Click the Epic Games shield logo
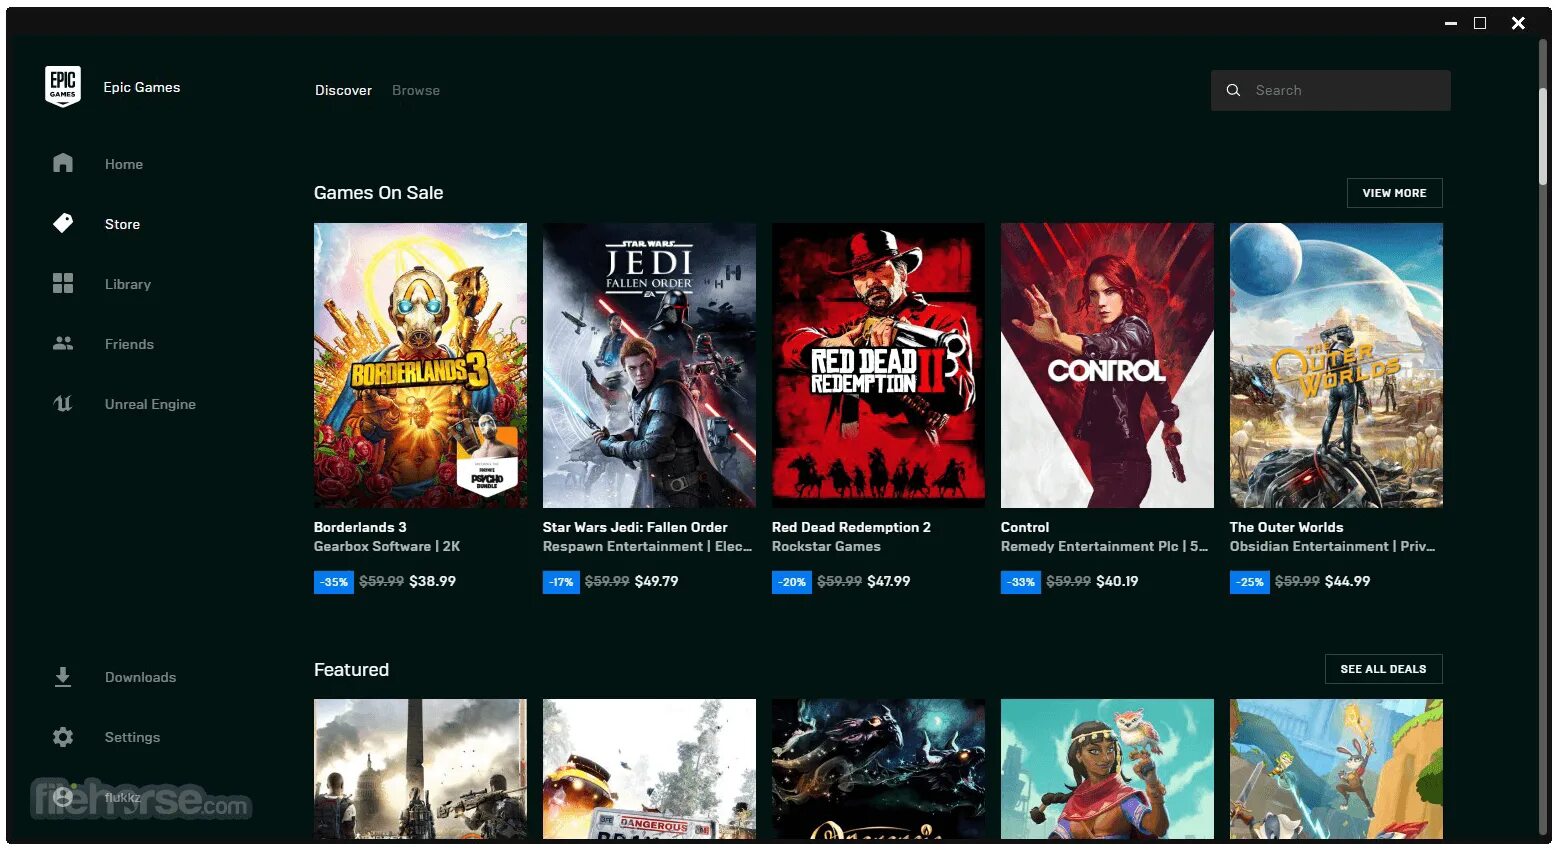The width and height of the screenshot is (1558, 850). coord(63,87)
